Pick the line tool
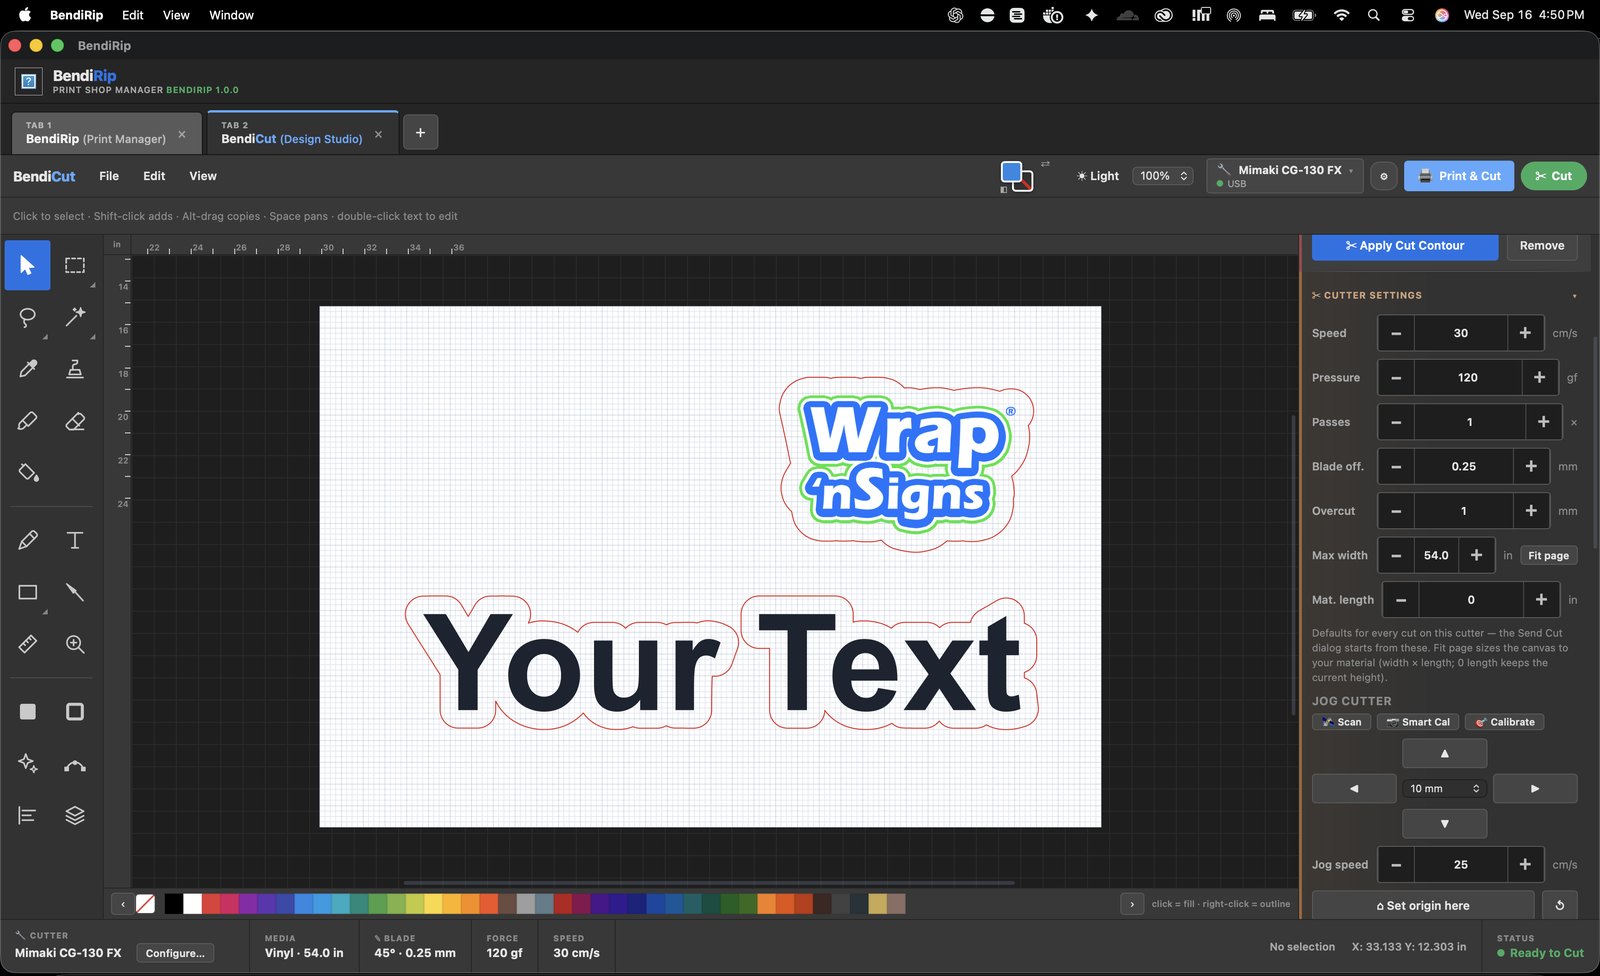 coord(75,592)
